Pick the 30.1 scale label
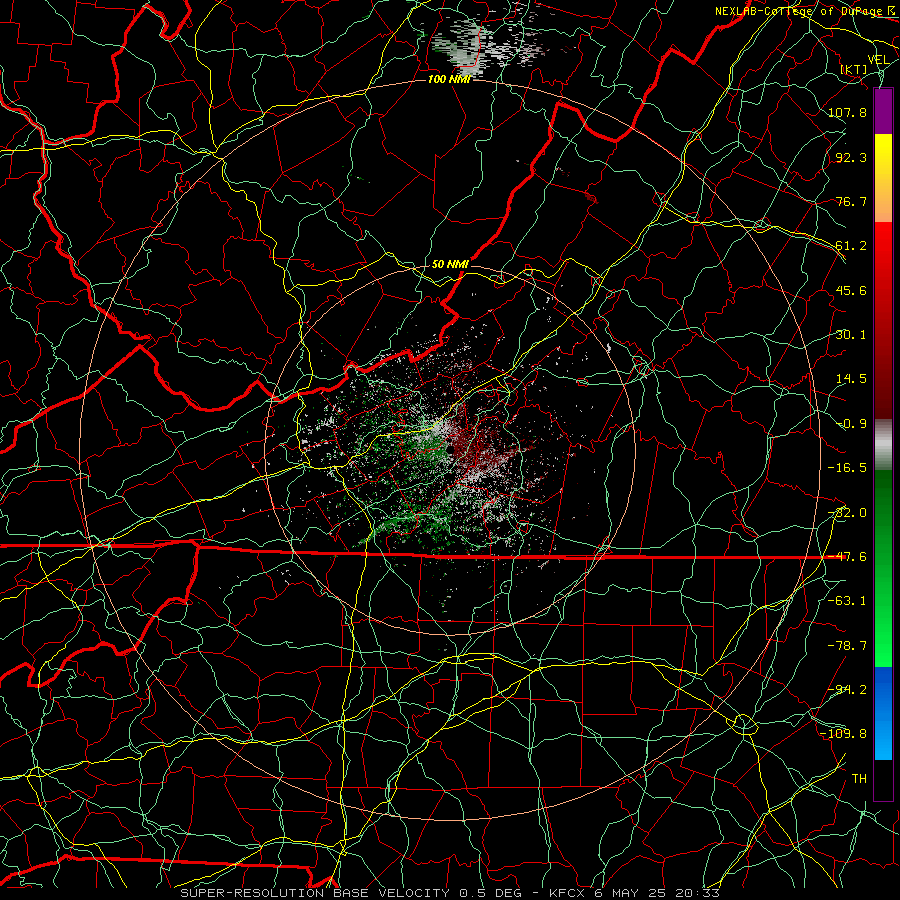Image resolution: width=900 pixels, height=900 pixels. 851,335
